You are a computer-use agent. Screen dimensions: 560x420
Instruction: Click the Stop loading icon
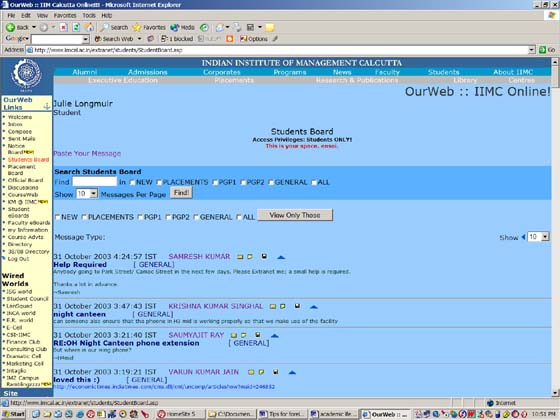click(x=64, y=27)
